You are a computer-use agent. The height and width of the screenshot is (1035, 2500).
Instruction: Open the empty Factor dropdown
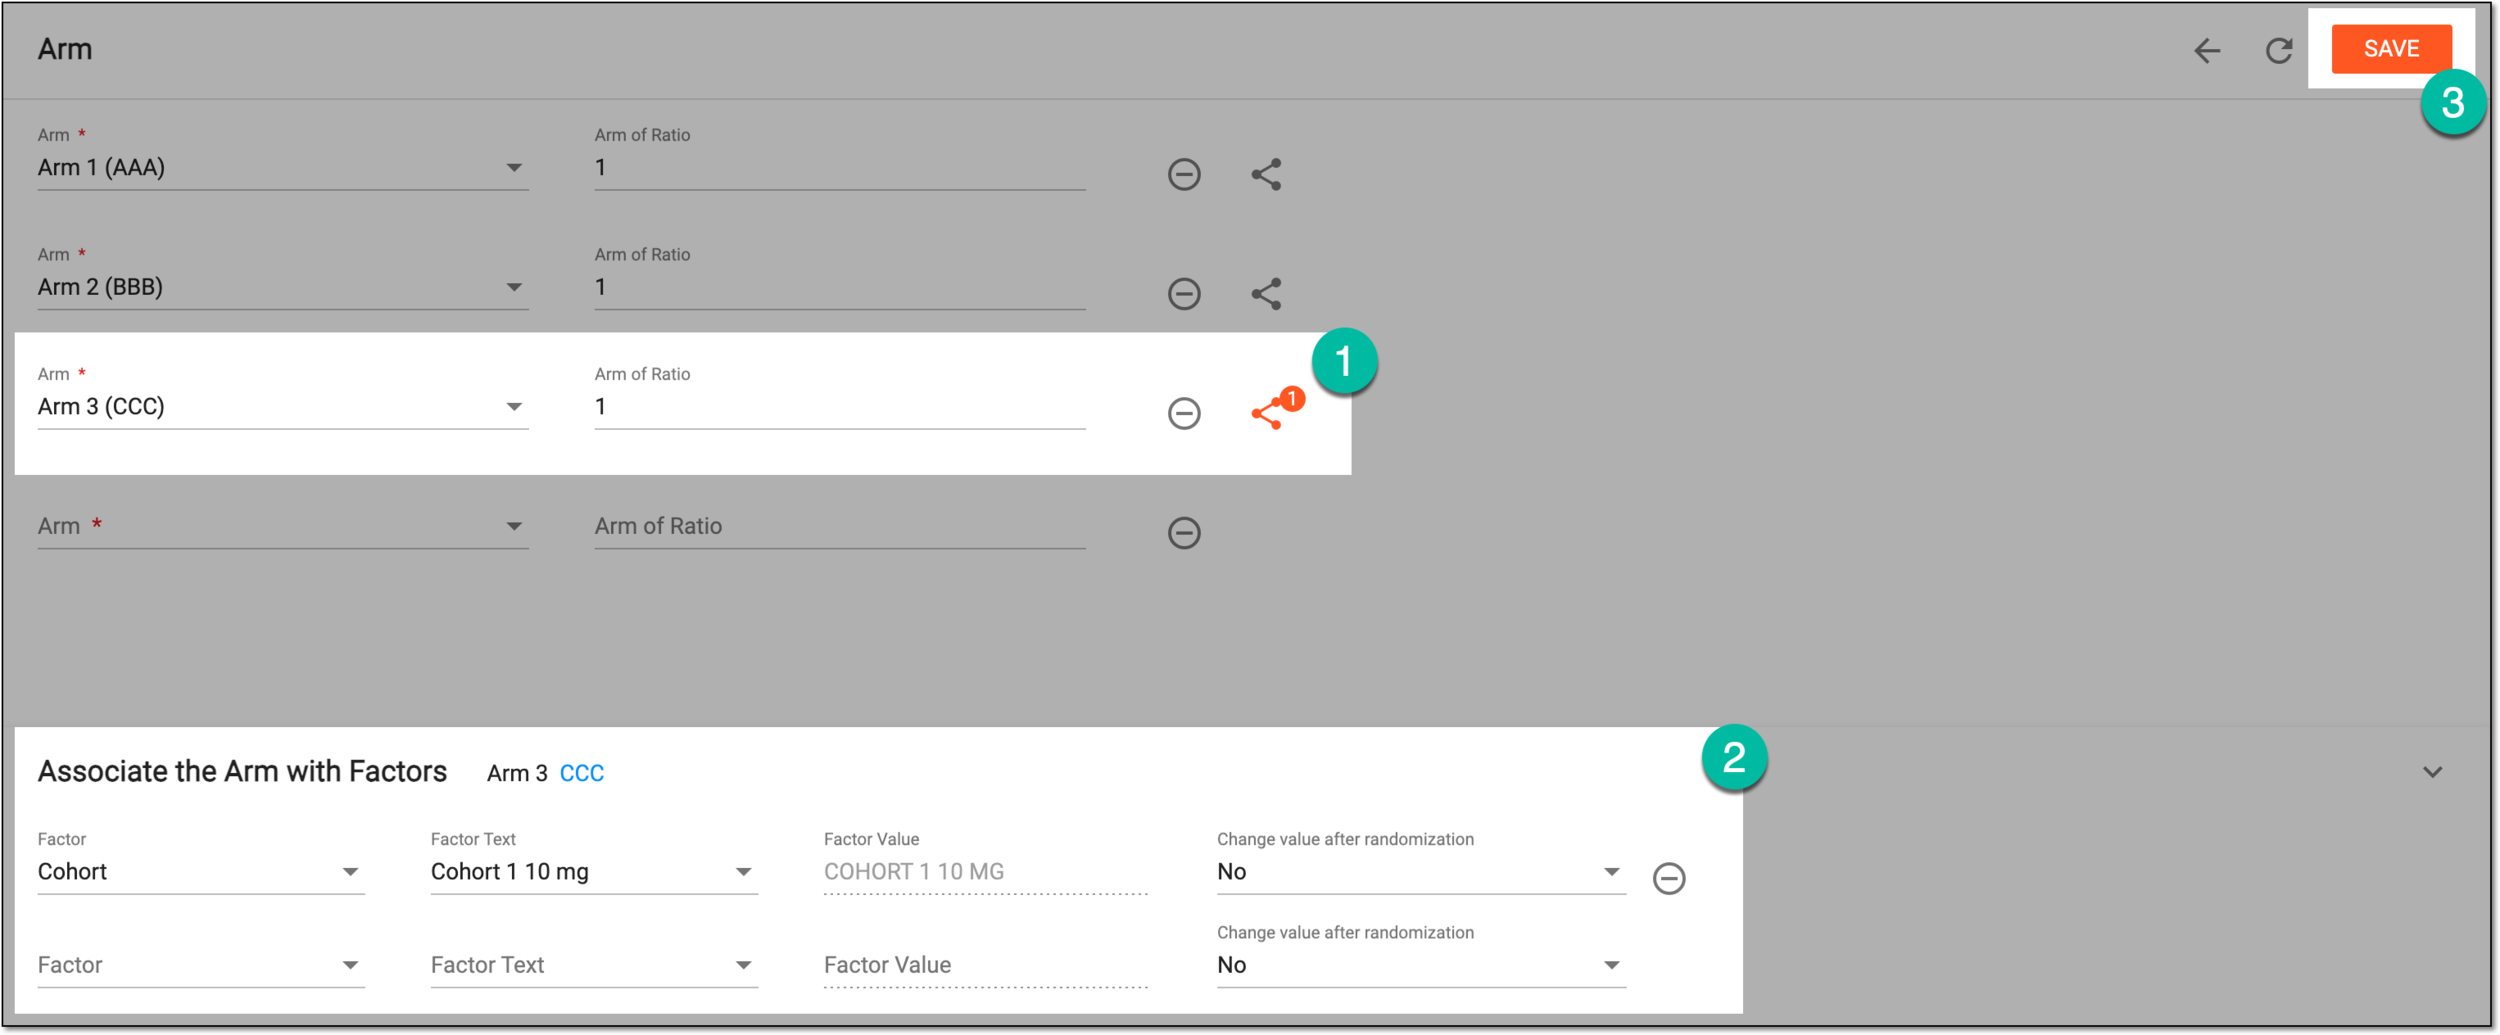pyautogui.click(x=201, y=965)
